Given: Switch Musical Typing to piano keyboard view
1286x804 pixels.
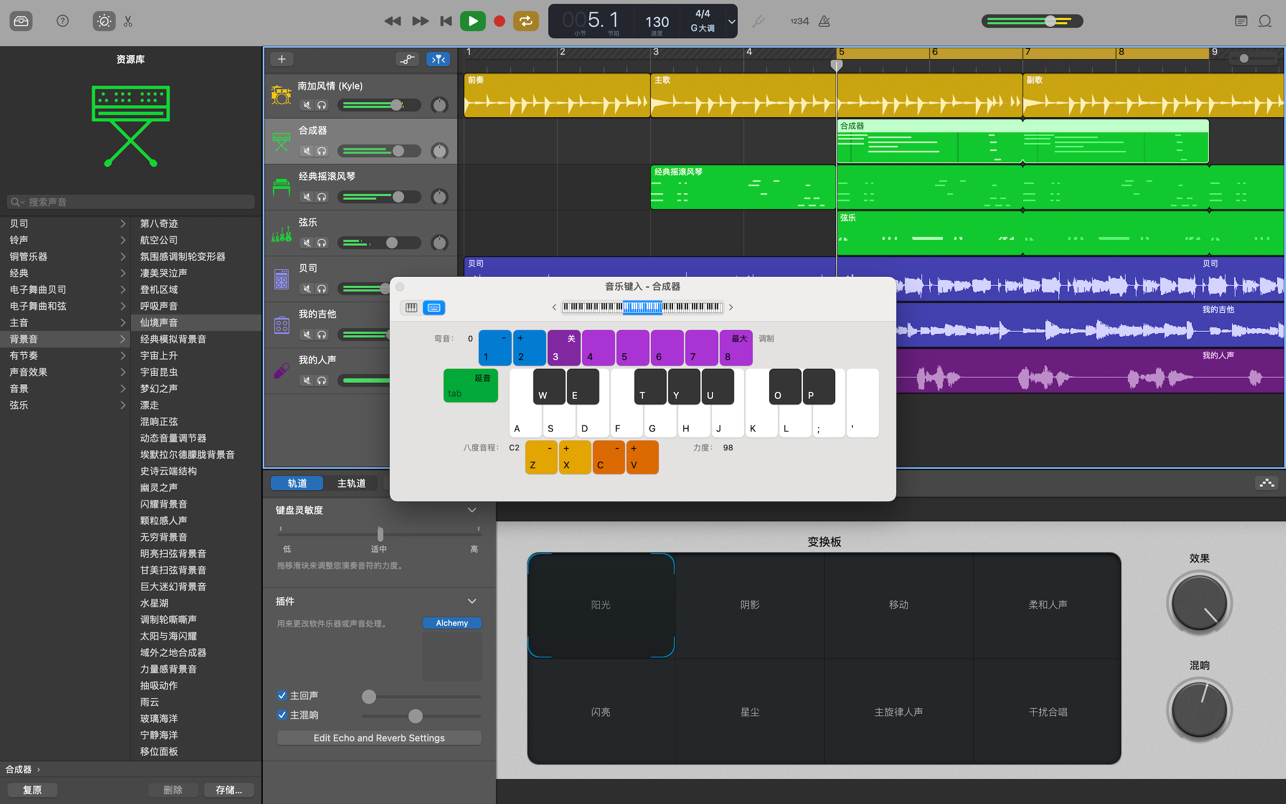Looking at the screenshot, I should coord(411,308).
